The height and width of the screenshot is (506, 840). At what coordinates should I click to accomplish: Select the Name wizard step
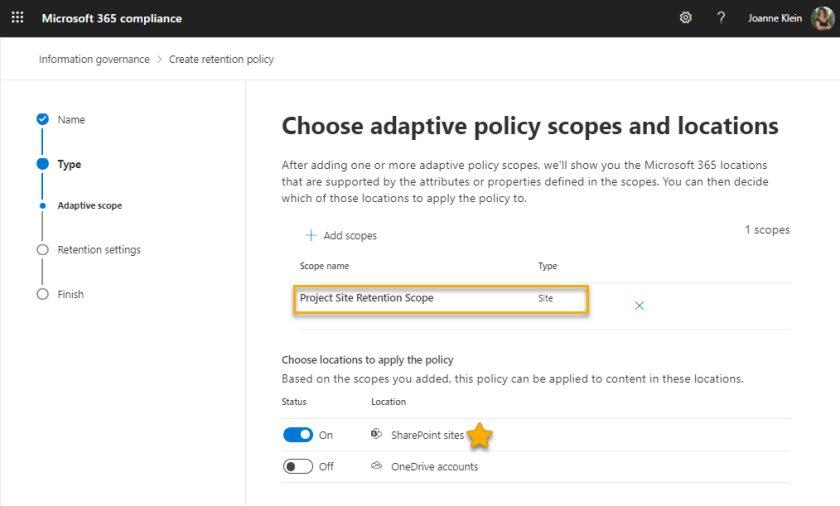point(71,119)
